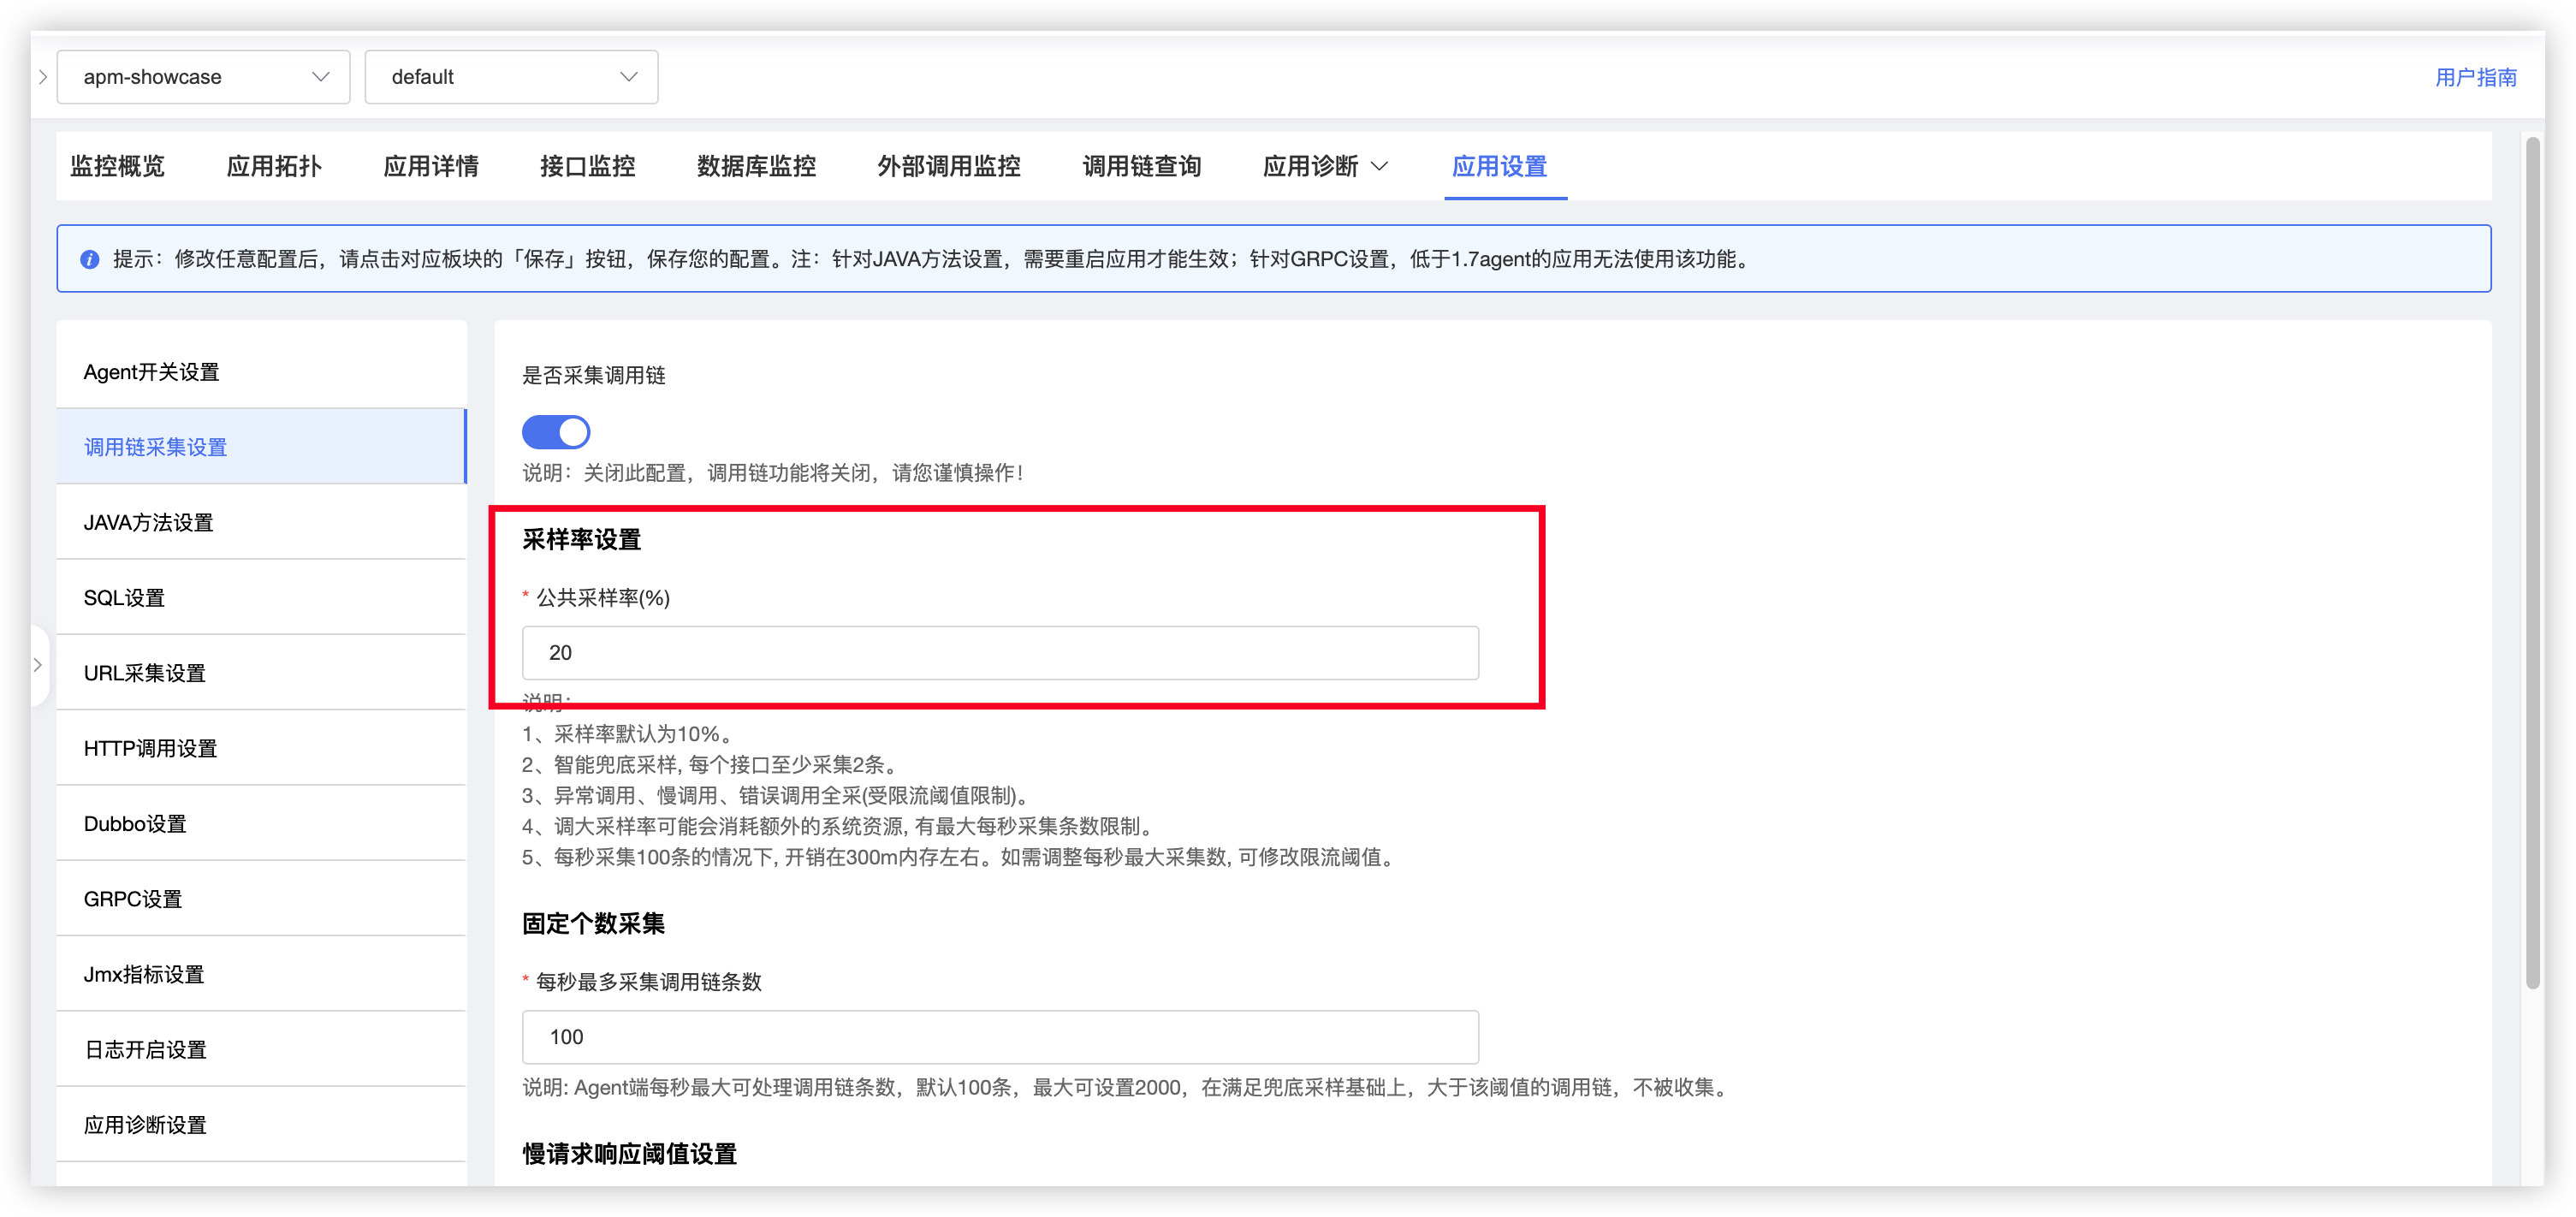Screen dimensions: 2576x1217
Task: Switch to the 应用拓扑 tab
Action: (x=274, y=166)
